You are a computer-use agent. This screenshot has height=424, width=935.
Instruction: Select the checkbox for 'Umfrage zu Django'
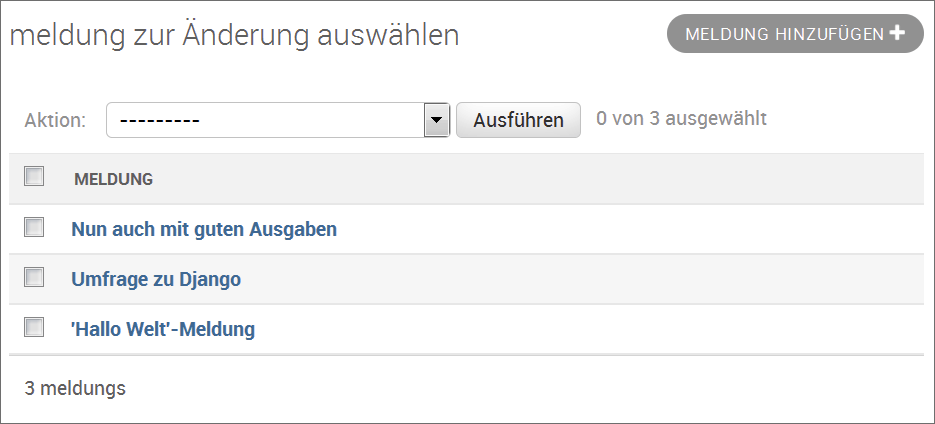pyautogui.click(x=34, y=277)
